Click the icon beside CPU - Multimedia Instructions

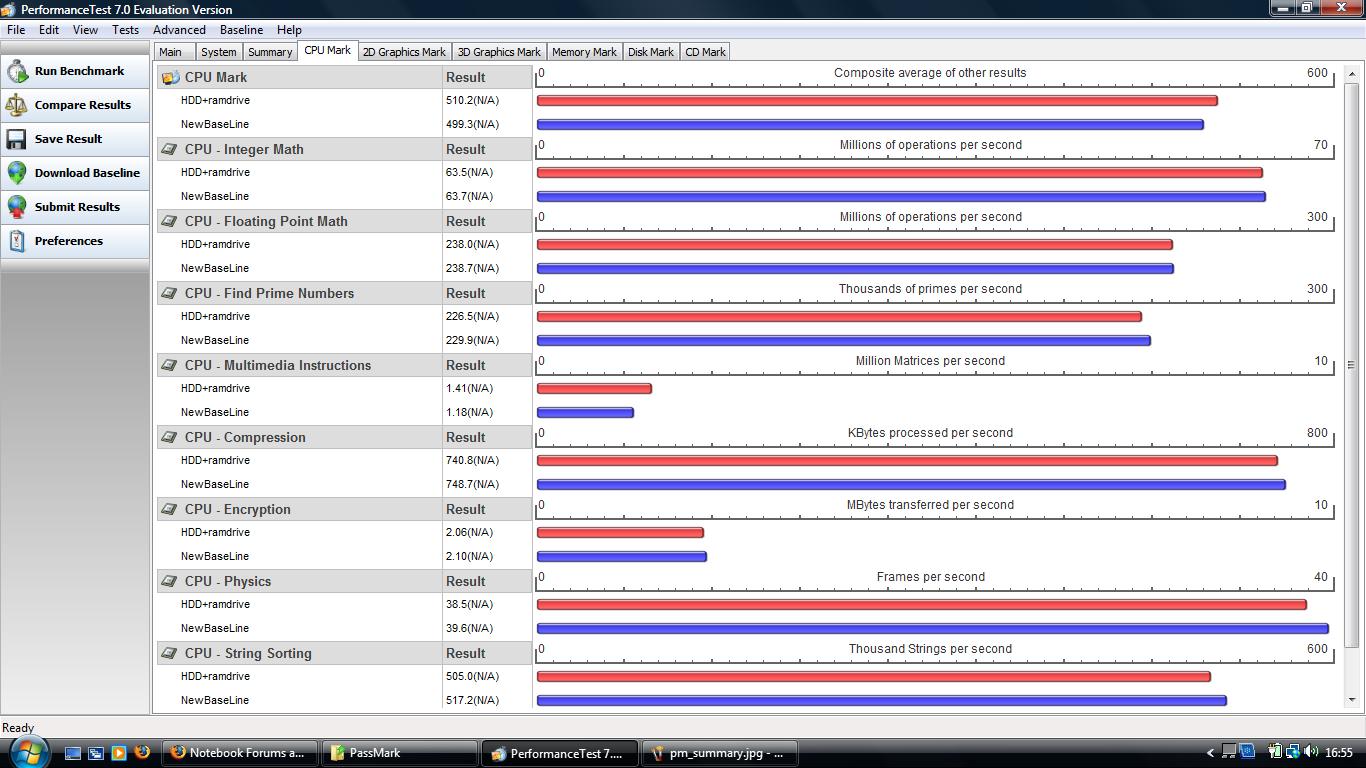coord(170,365)
